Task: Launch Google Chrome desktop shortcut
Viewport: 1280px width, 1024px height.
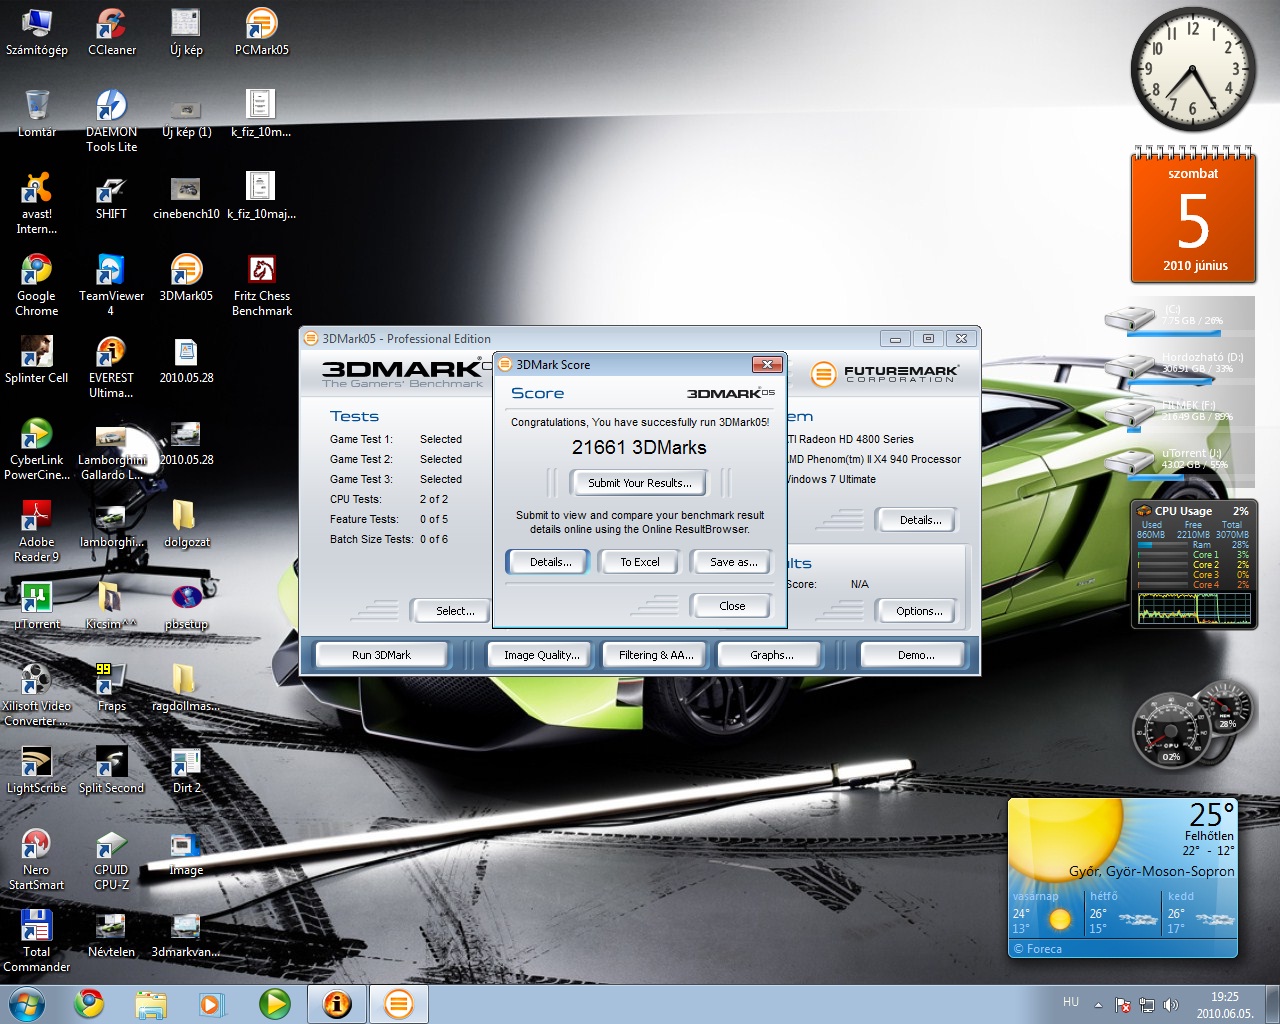Action: pos(37,284)
